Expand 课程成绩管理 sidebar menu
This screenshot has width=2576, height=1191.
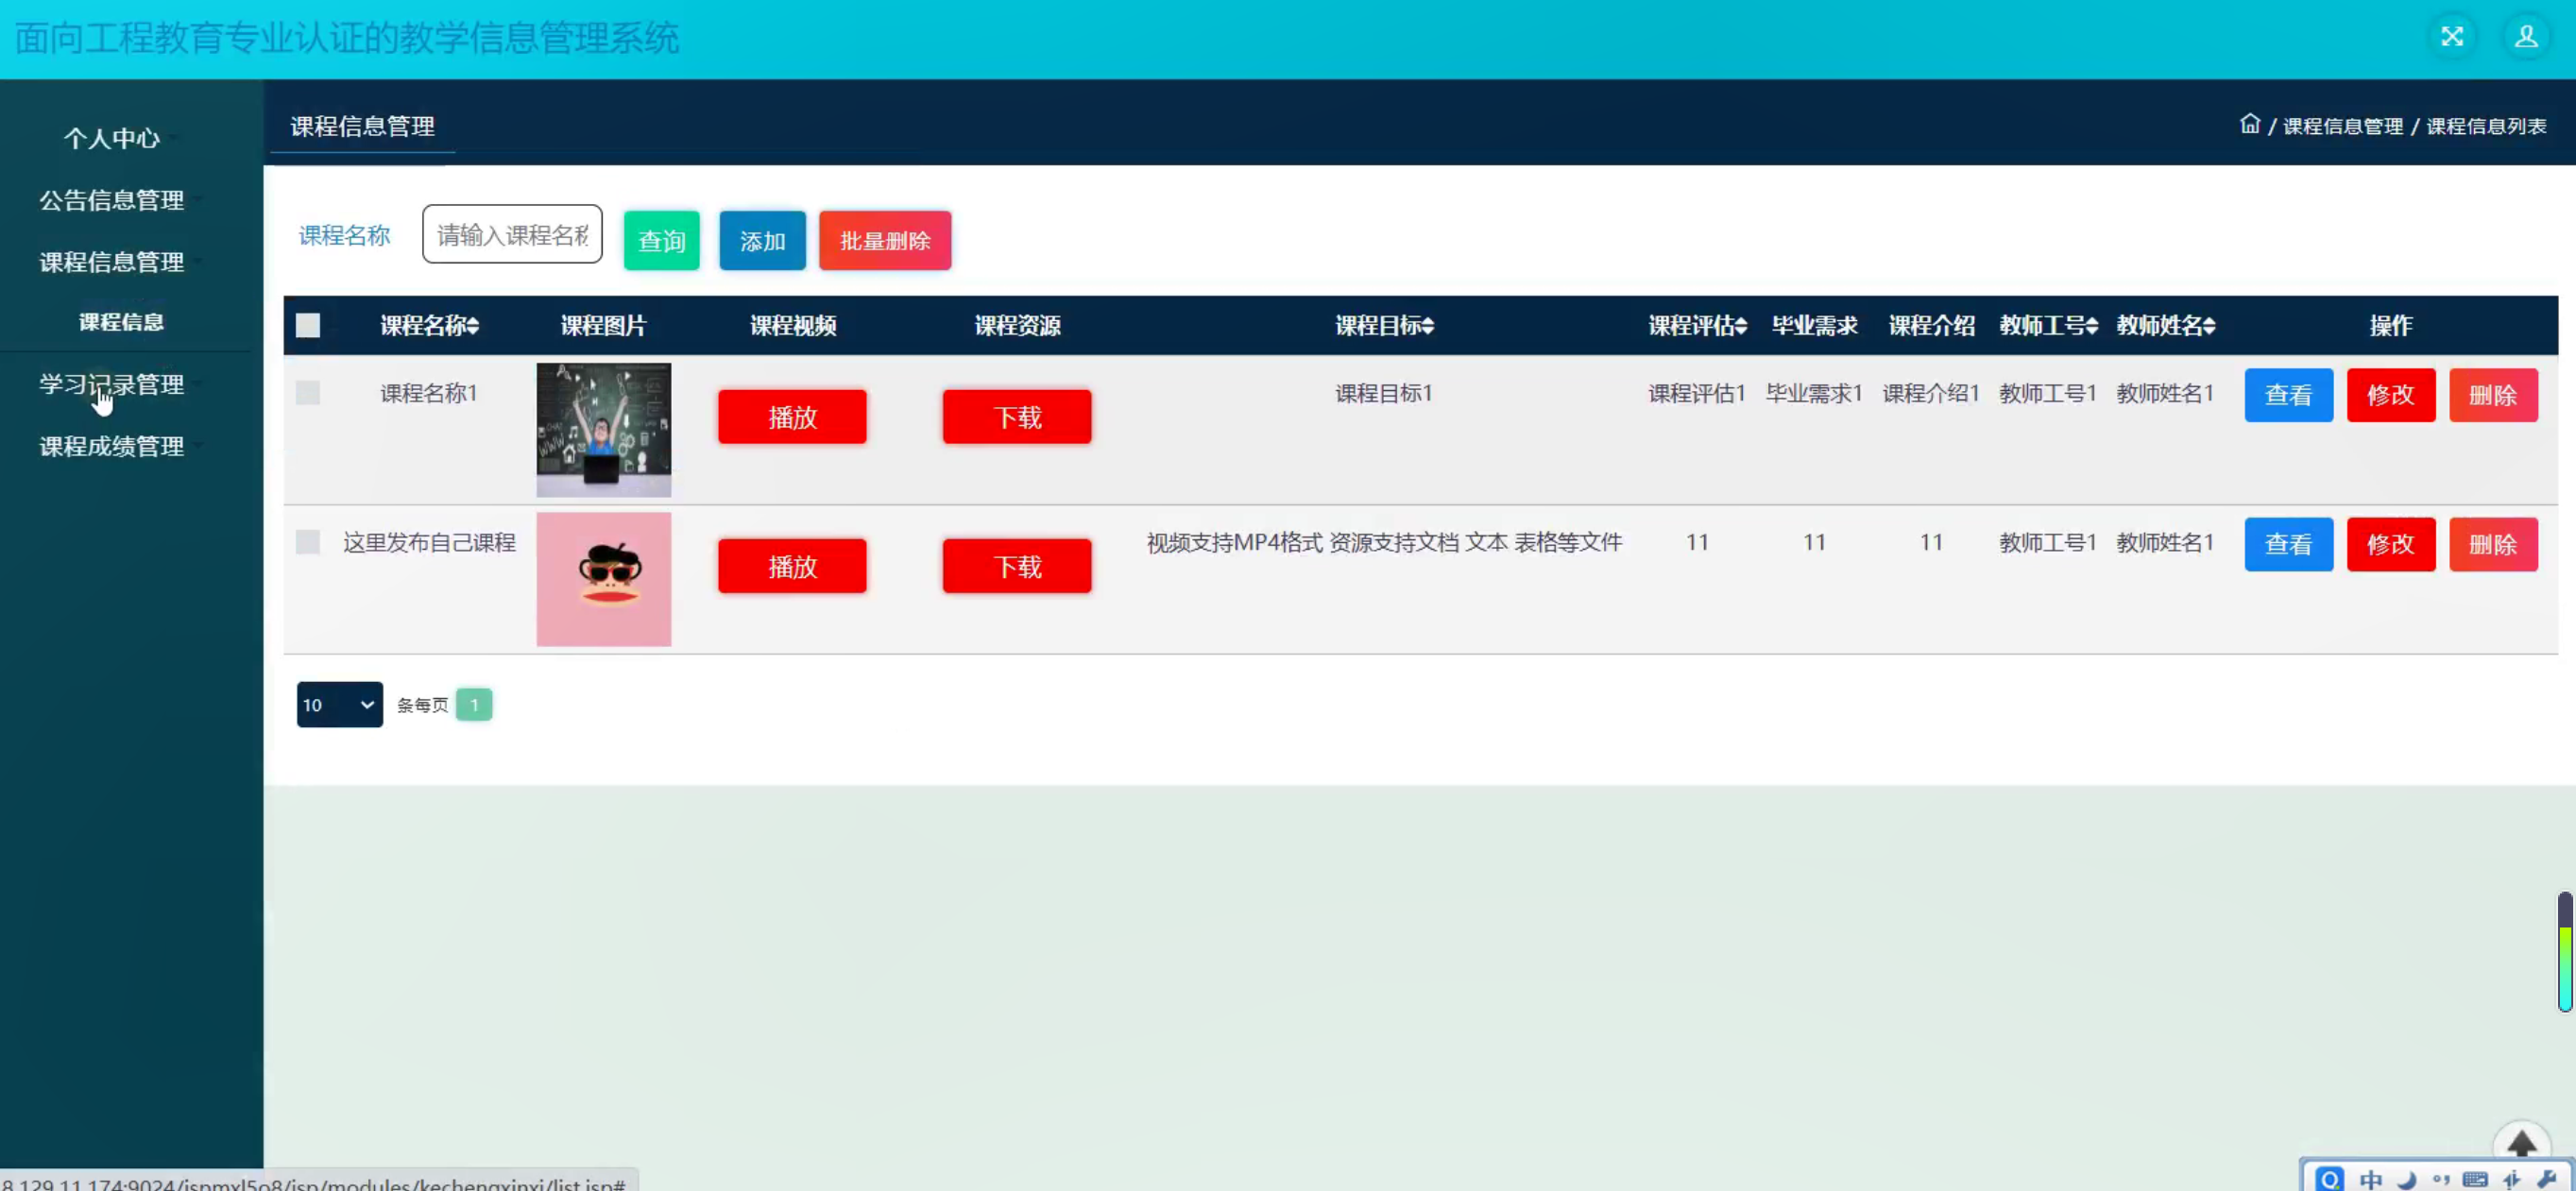[x=112, y=446]
